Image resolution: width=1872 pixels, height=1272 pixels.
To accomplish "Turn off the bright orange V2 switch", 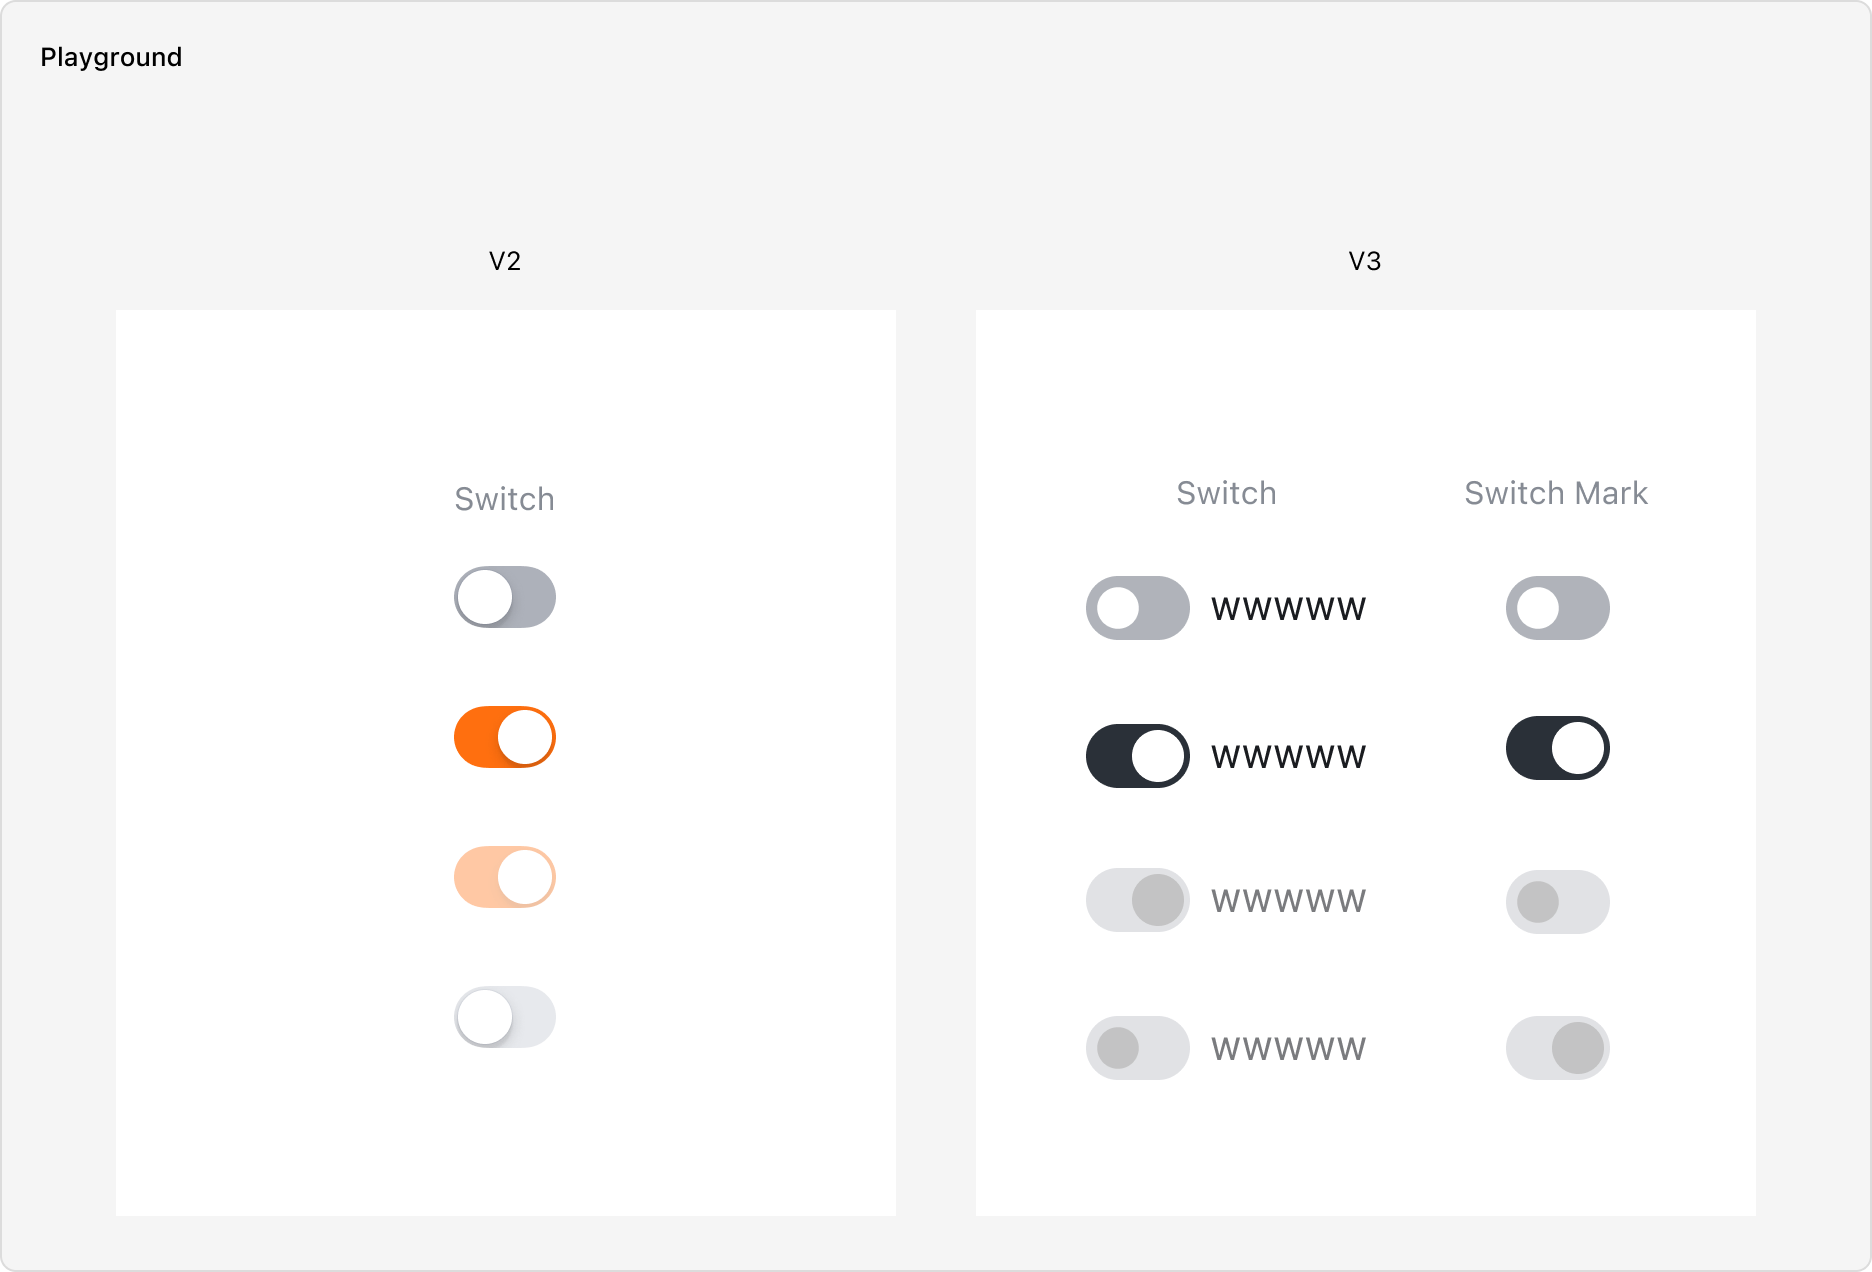I will [505, 737].
